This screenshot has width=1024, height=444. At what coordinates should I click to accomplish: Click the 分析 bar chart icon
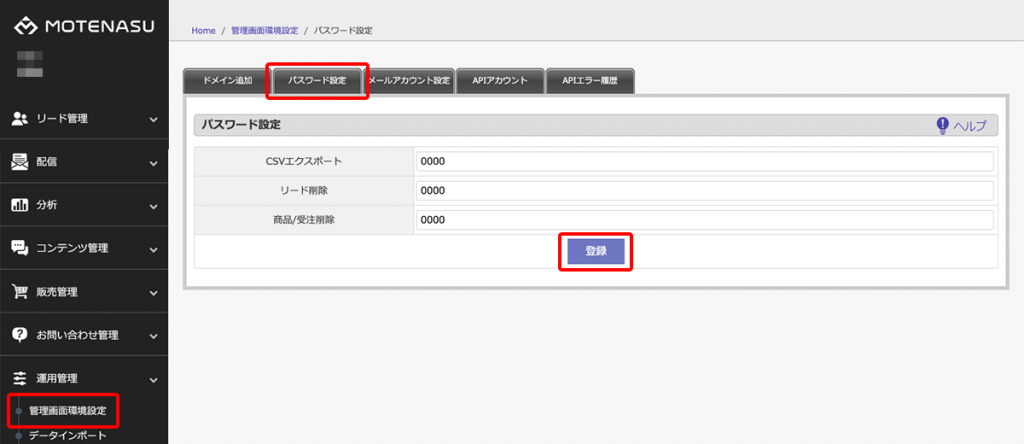click(19, 205)
